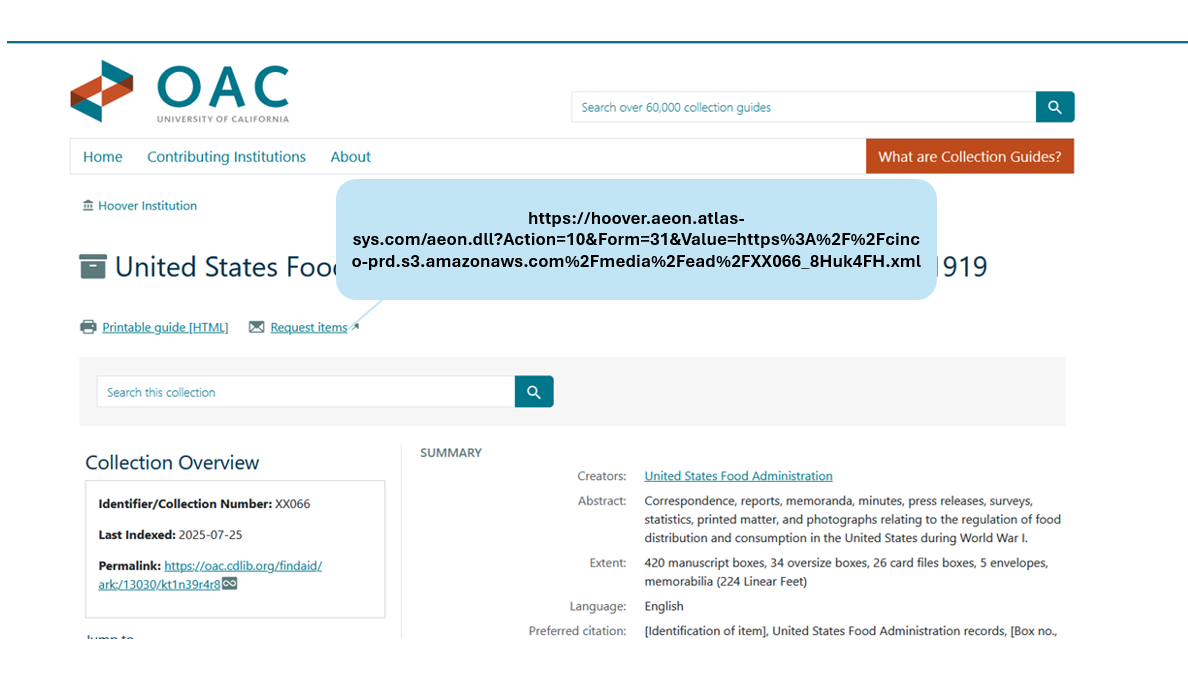Click the permalink copy icon
This screenshot has height=682, width=1188.
[230, 583]
